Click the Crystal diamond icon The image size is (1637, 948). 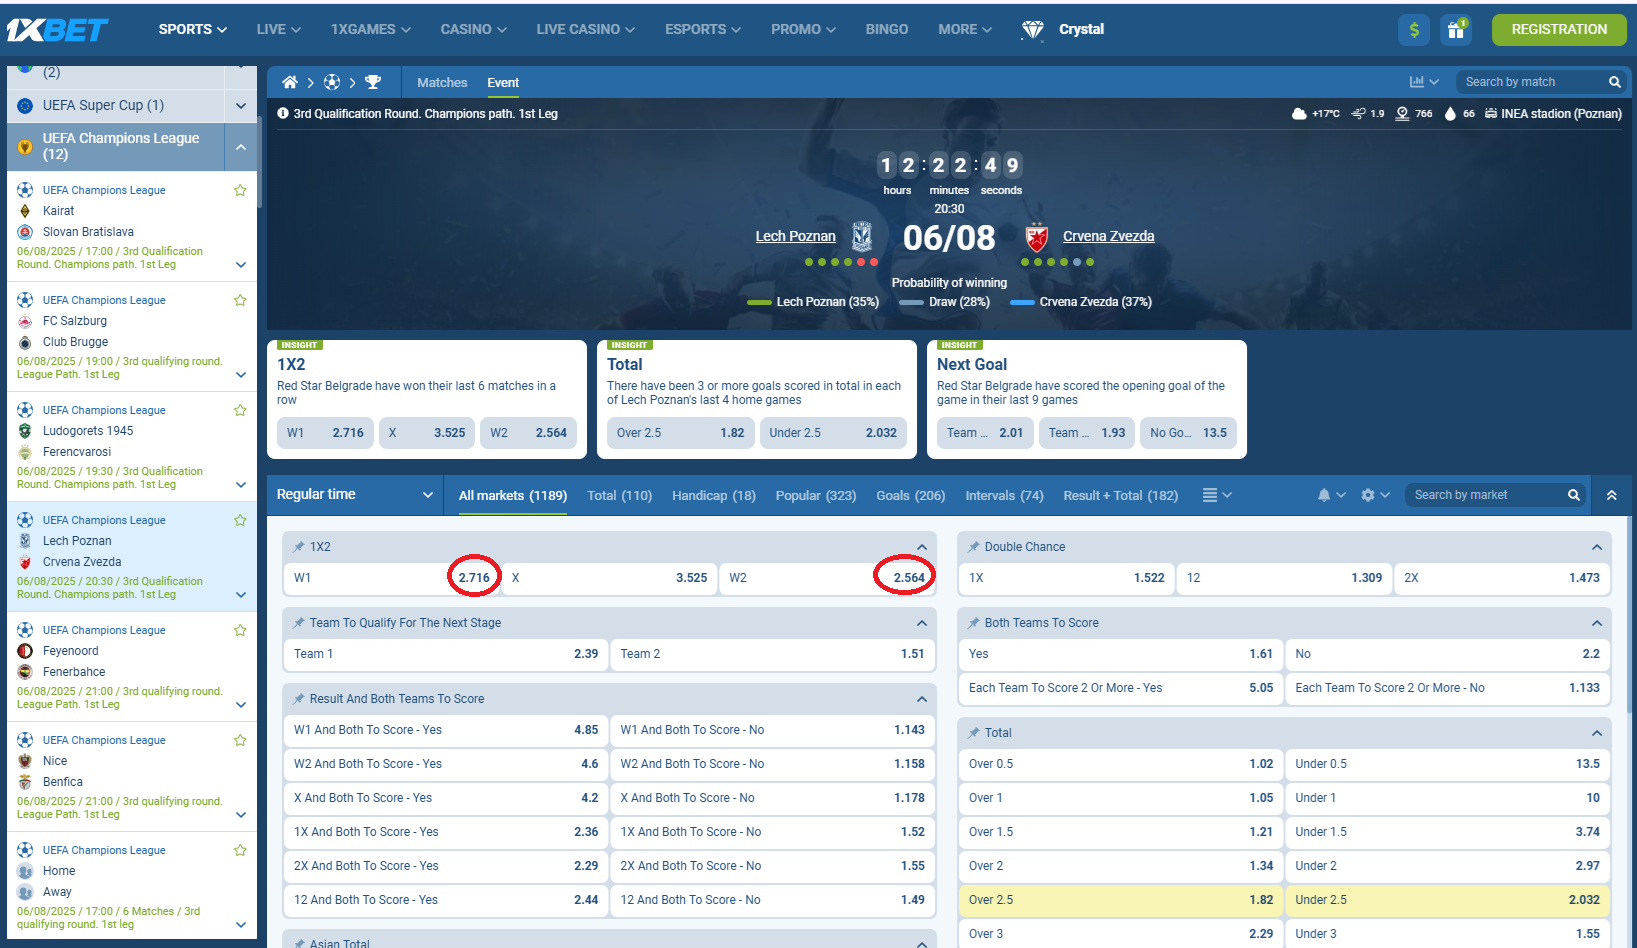pos(1032,30)
